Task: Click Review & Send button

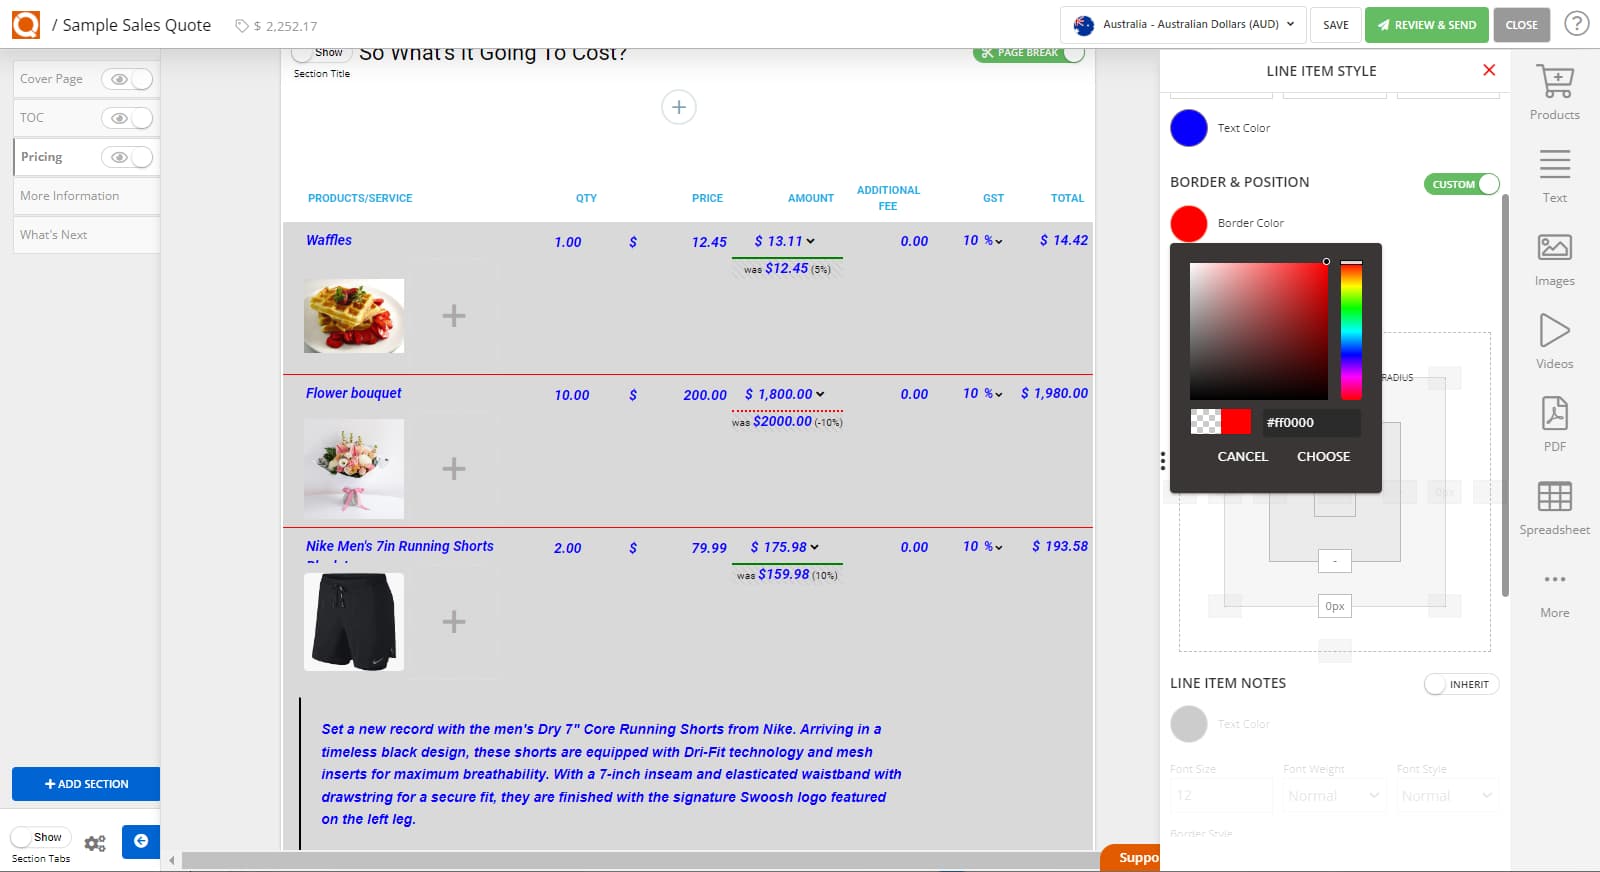Action: 1427,25
